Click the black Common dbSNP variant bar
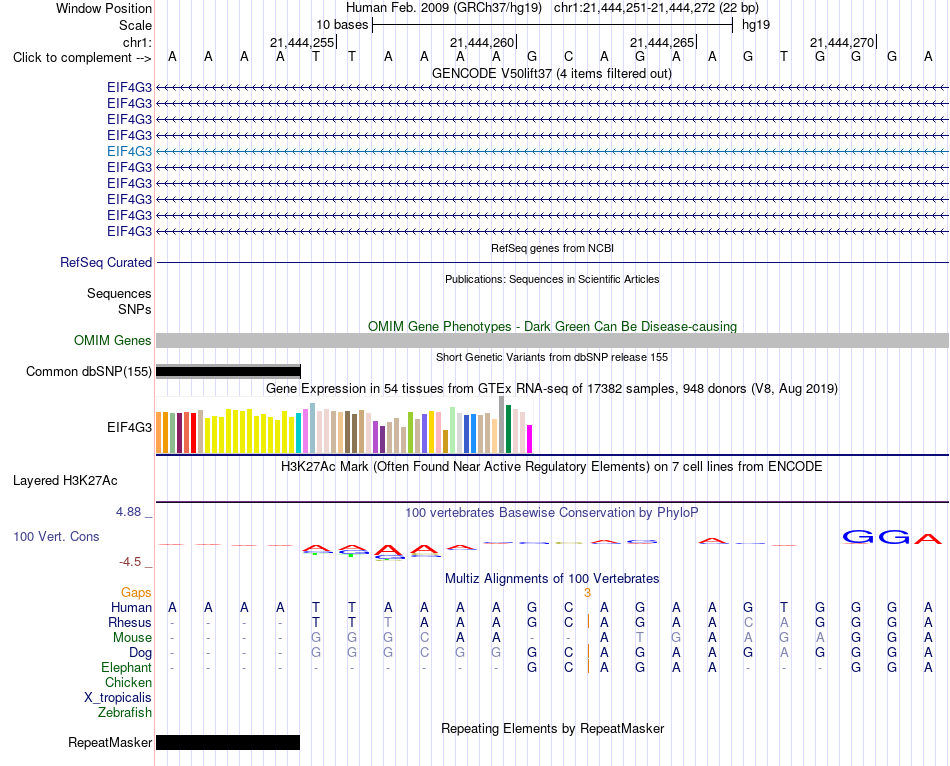This screenshot has width=950, height=766. (228, 371)
